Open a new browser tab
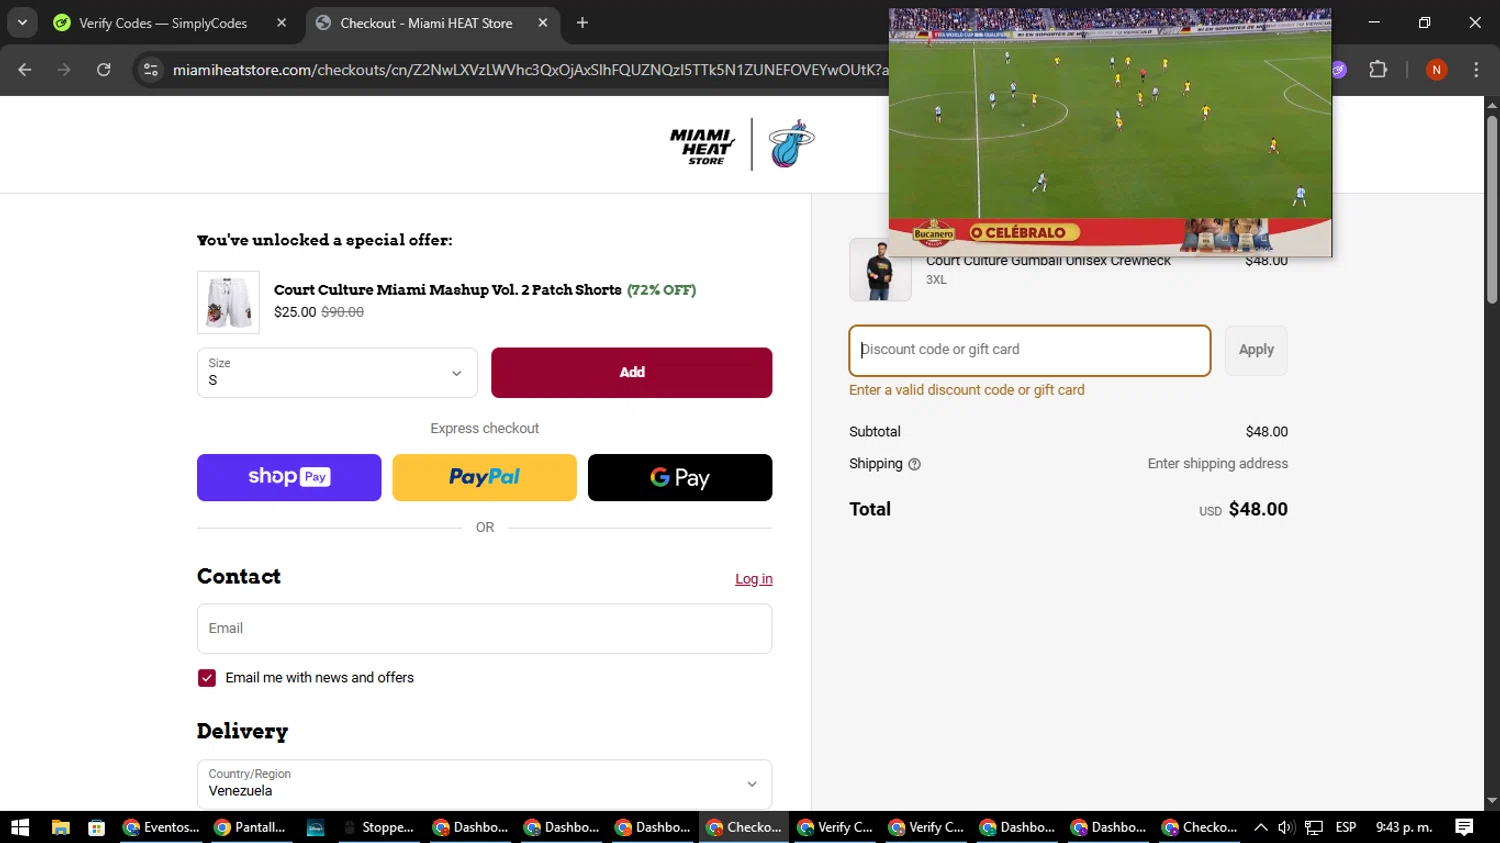1500x843 pixels. (x=583, y=23)
